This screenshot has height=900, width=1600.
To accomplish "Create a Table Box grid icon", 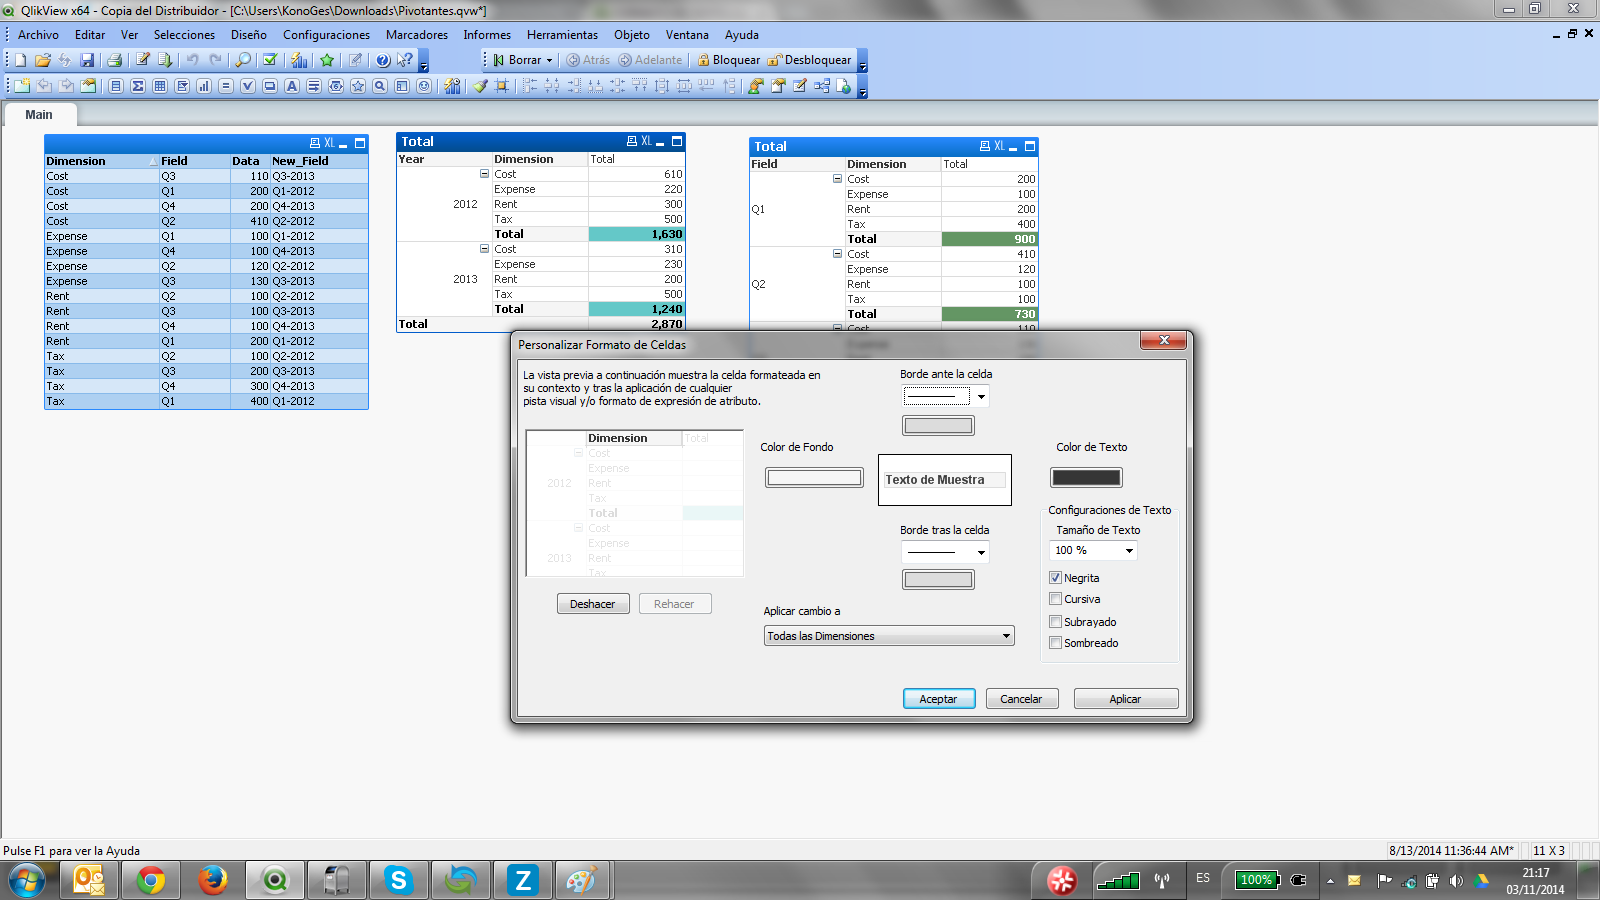I will click(x=160, y=86).
